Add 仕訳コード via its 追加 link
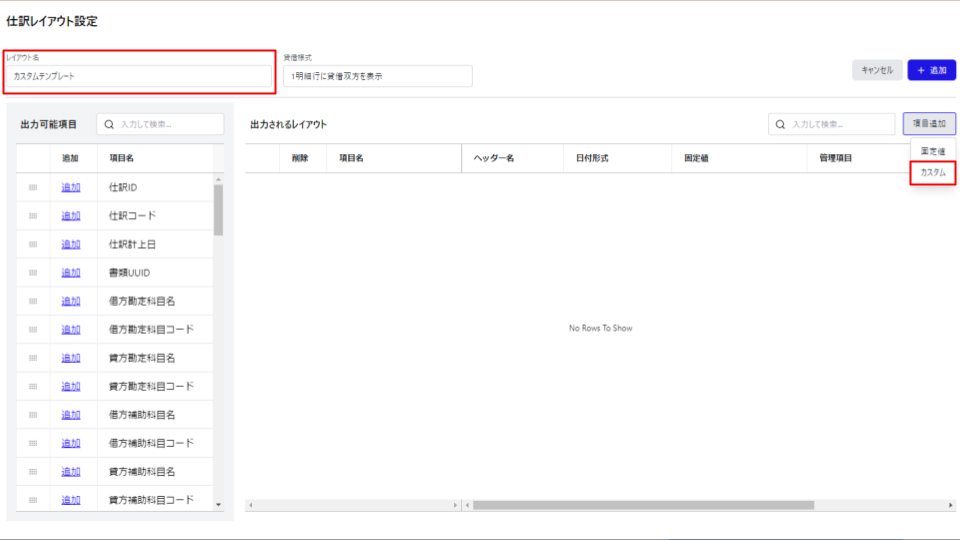 click(71, 216)
